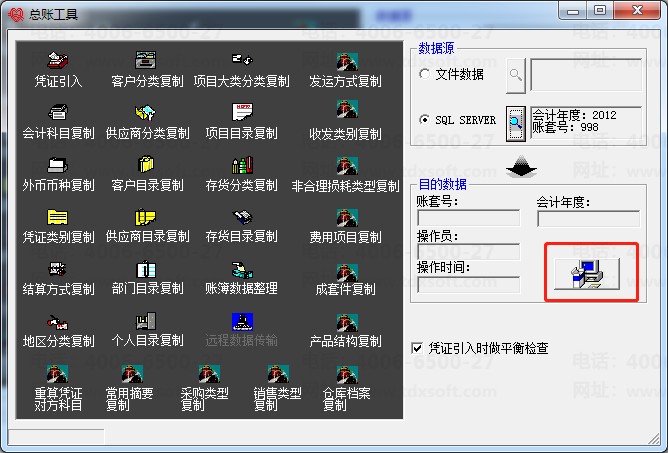Click the 地区分类复制 icon
668x453 pixels.
pyautogui.click(x=58, y=322)
